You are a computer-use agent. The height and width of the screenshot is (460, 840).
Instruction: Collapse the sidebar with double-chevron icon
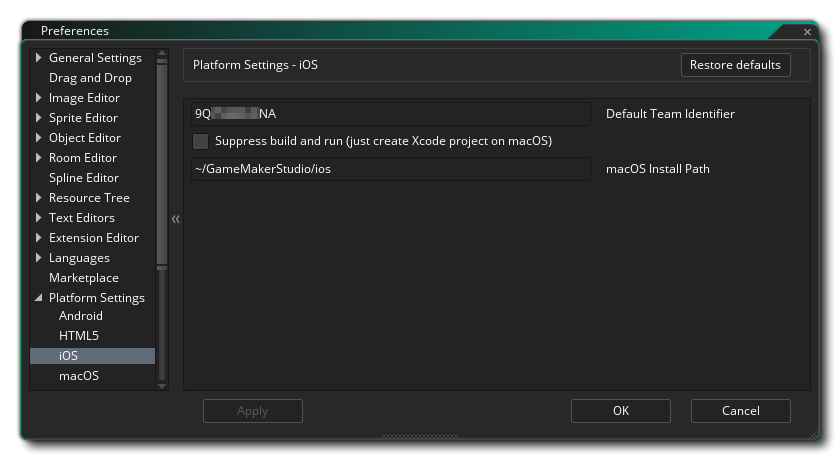point(175,218)
